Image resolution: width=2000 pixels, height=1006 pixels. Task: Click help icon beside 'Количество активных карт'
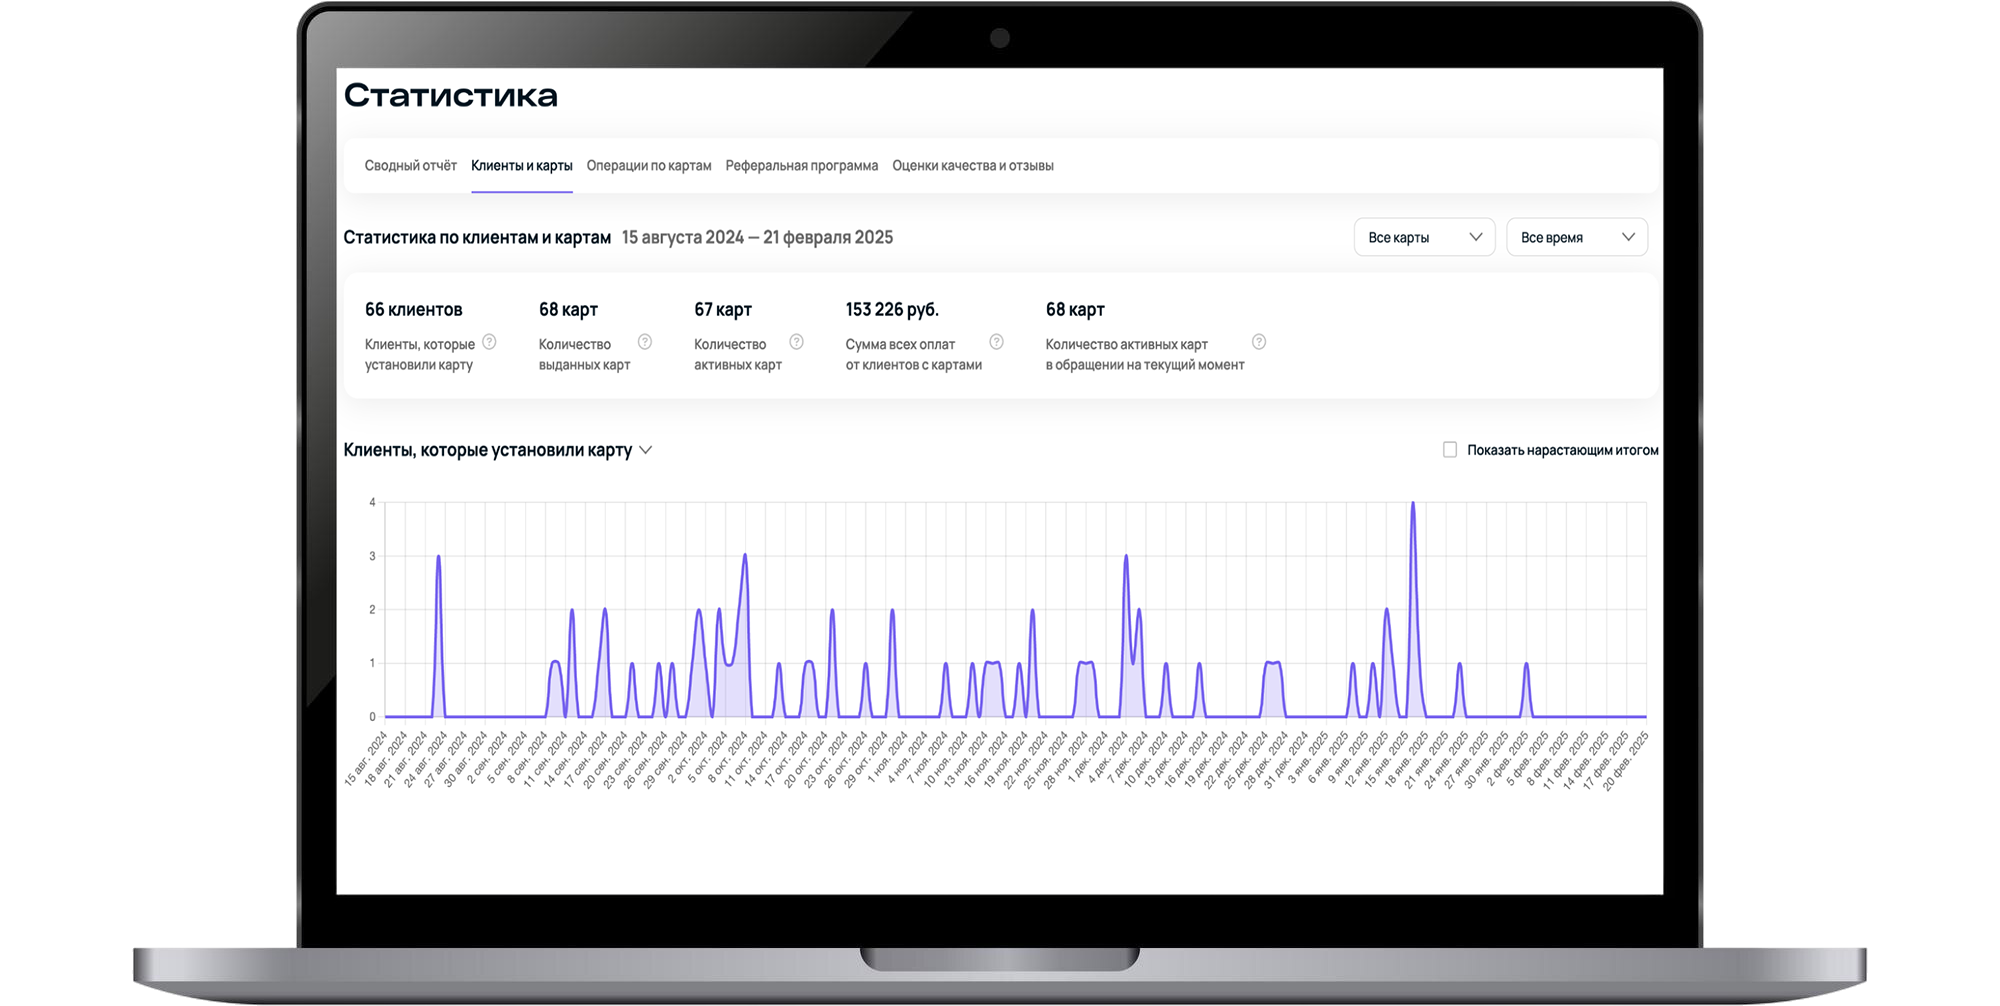796,342
